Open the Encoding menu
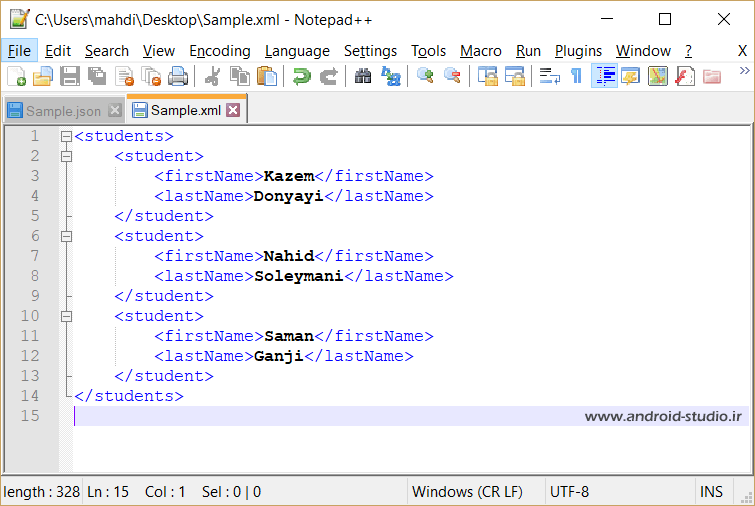The width and height of the screenshot is (755, 506). tap(220, 51)
